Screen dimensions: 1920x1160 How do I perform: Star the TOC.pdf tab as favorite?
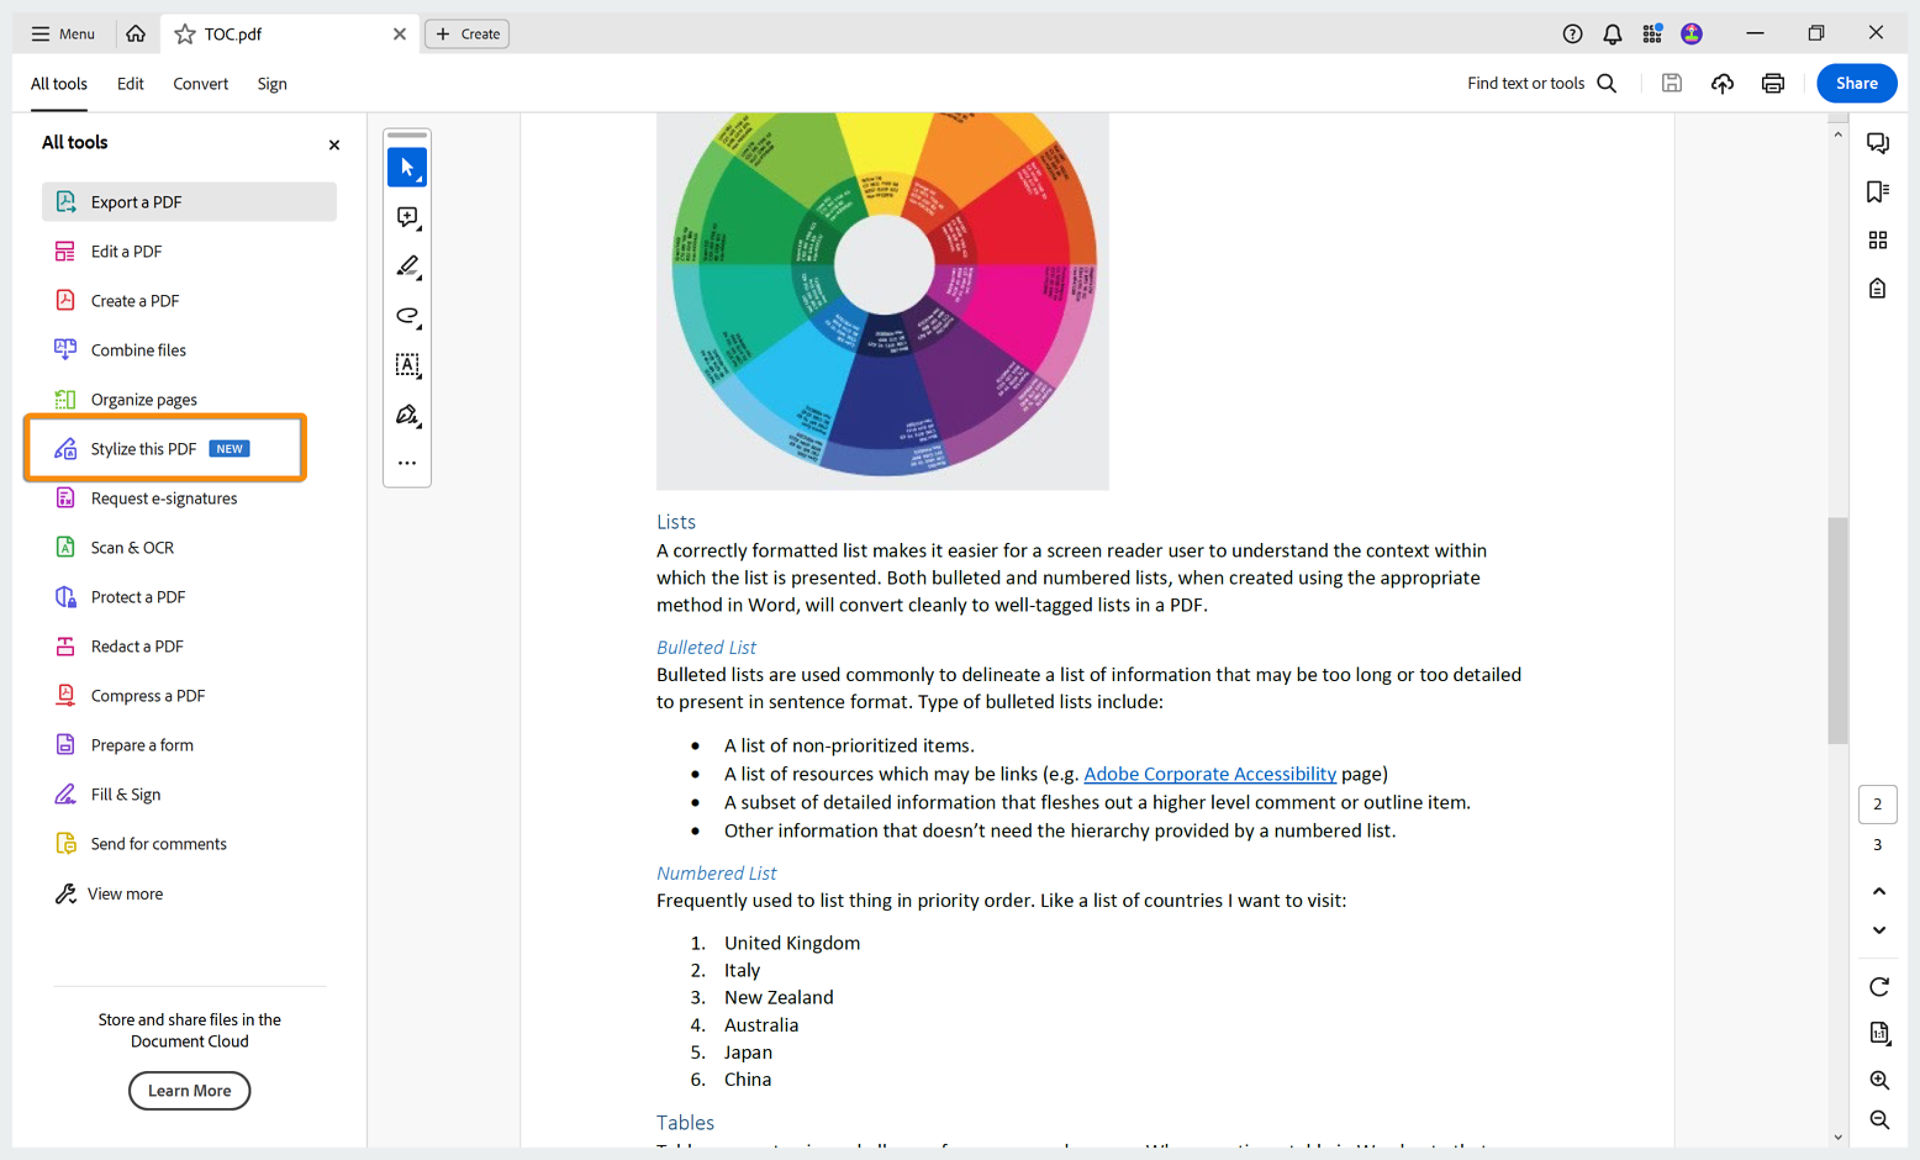tap(185, 34)
